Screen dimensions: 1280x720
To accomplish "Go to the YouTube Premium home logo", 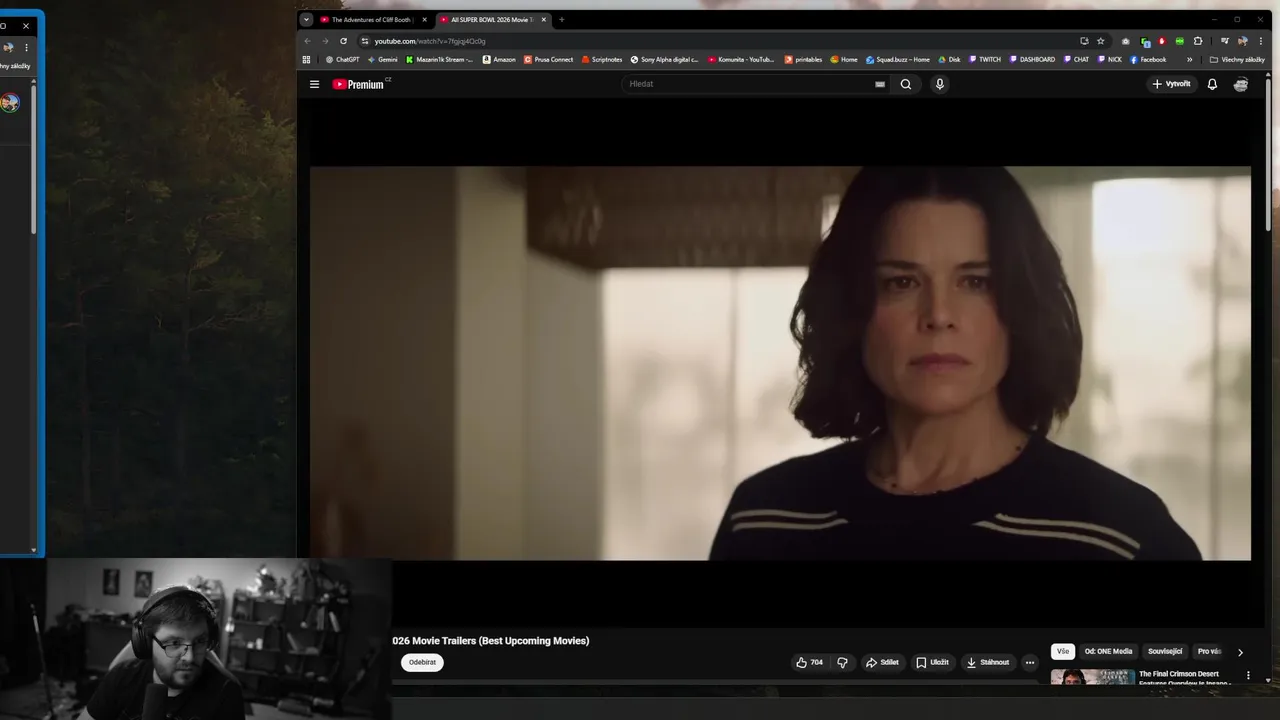I will tap(360, 84).
